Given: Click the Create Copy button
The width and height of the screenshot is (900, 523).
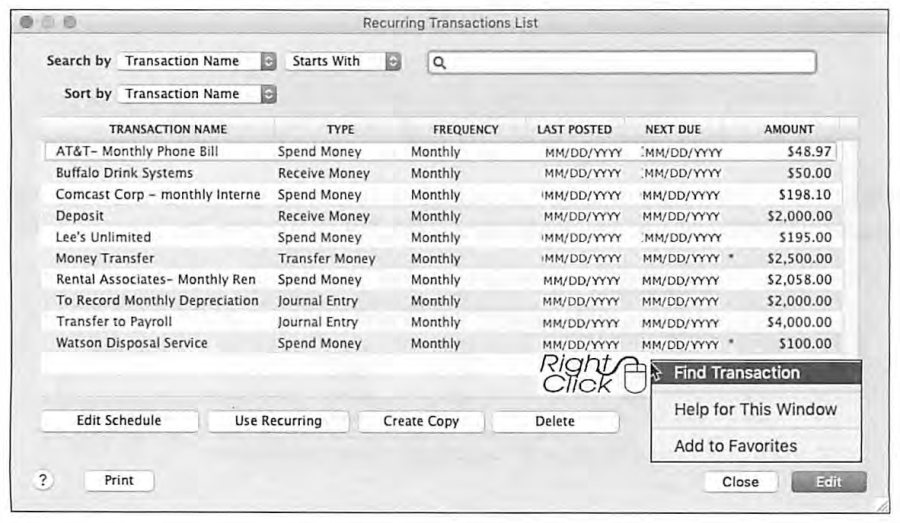Looking at the screenshot, I should (421, 421).
